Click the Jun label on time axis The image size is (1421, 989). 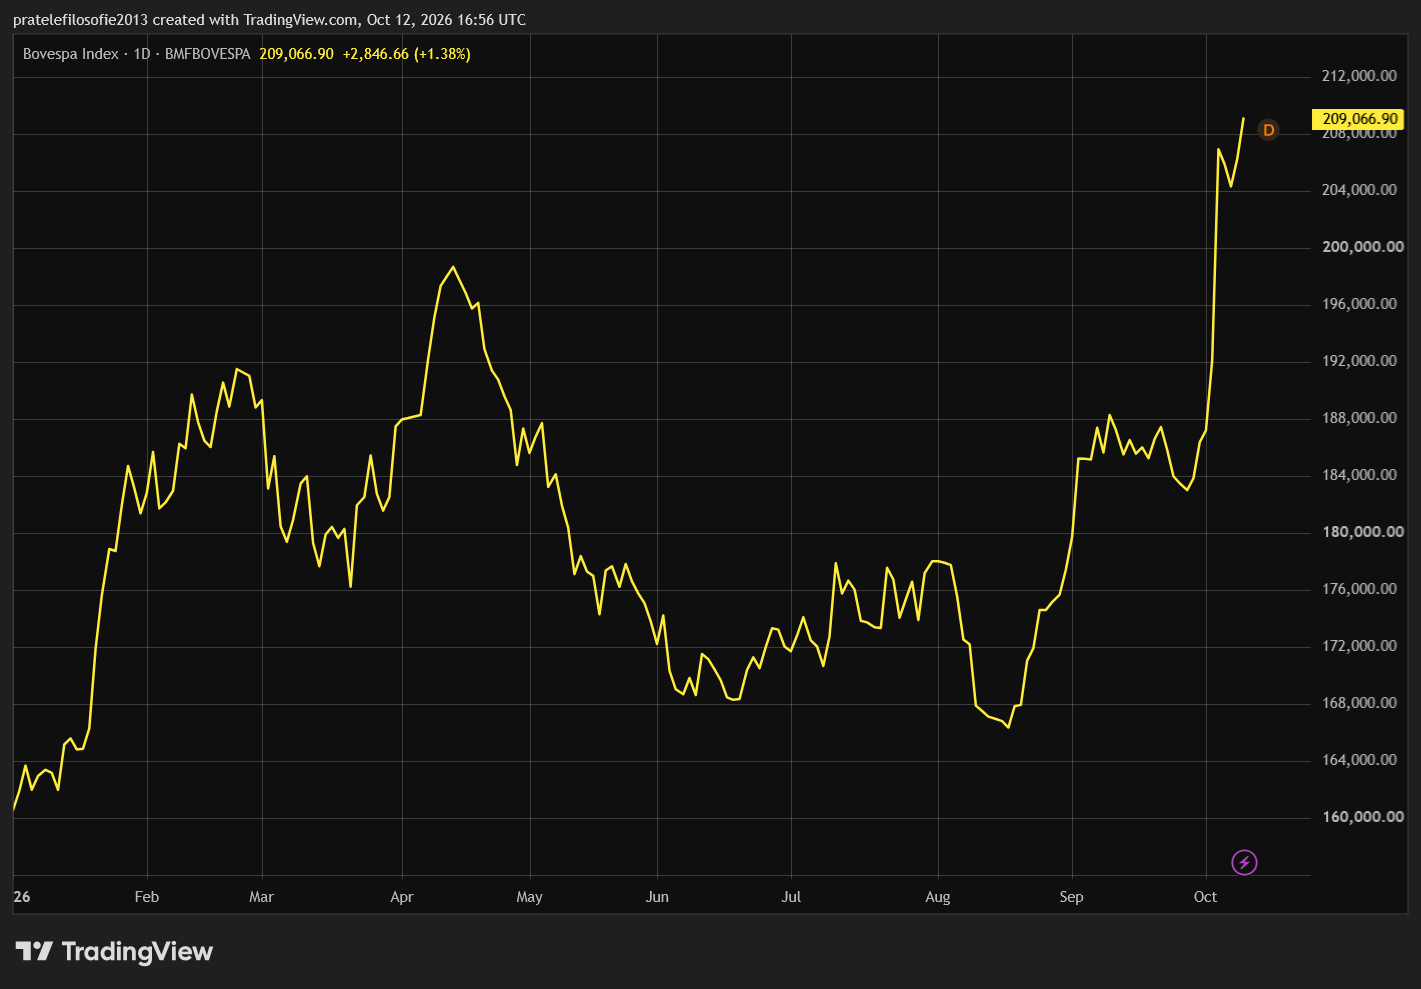(x=657, y=897)
